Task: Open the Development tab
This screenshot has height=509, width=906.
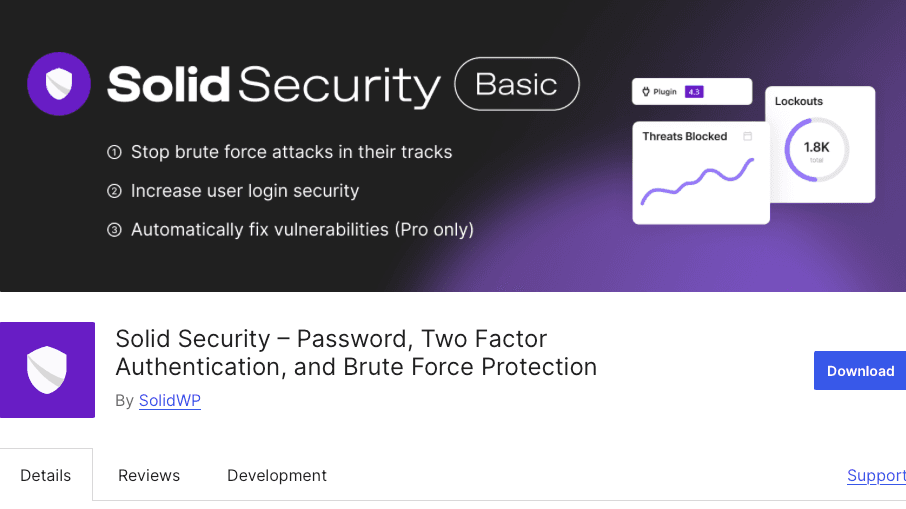Action: (x=277, y=475)
